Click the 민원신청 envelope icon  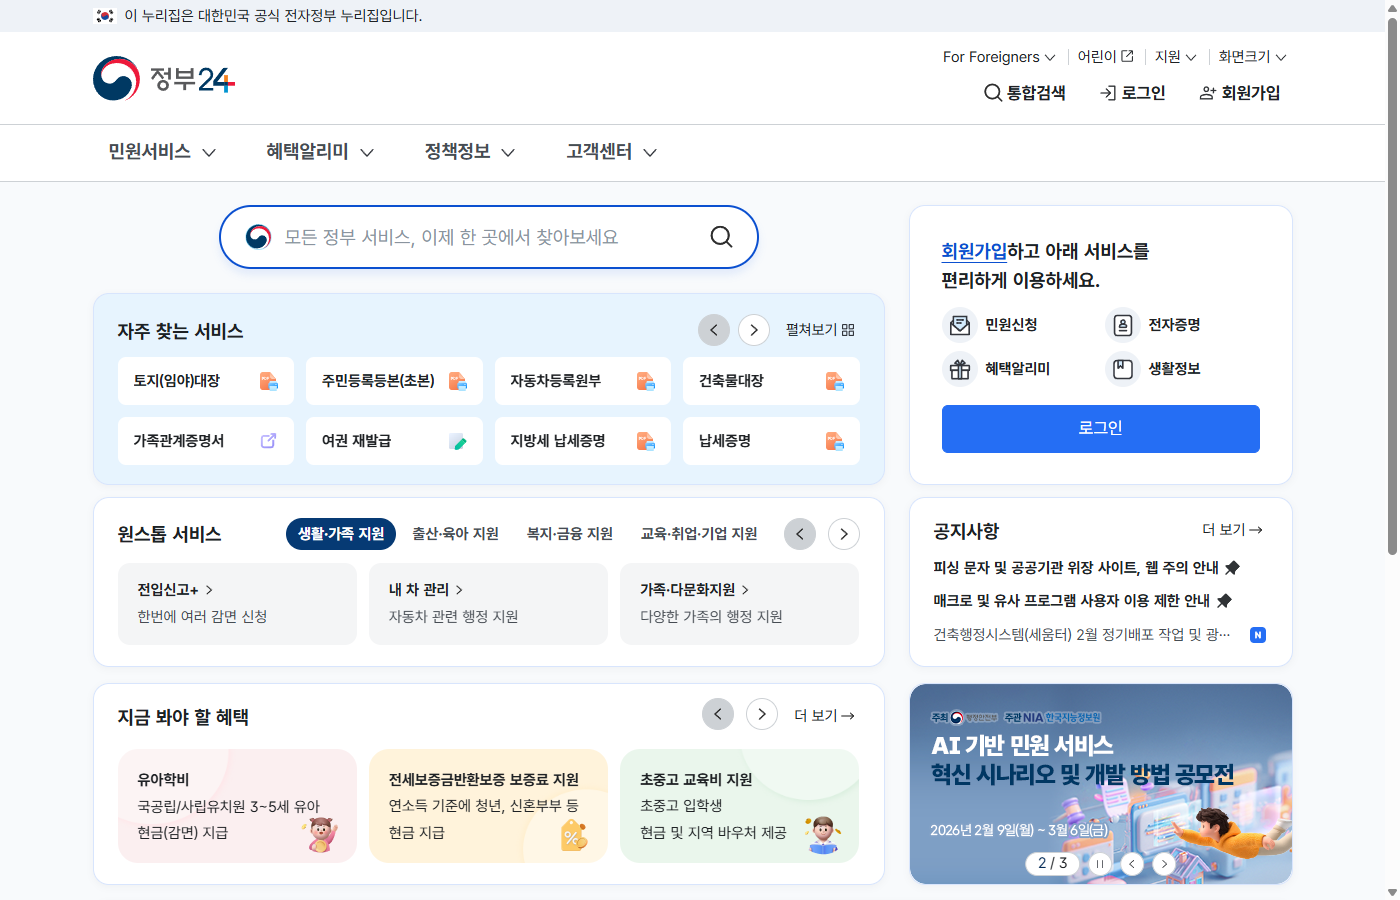click(x=960, y=324)
